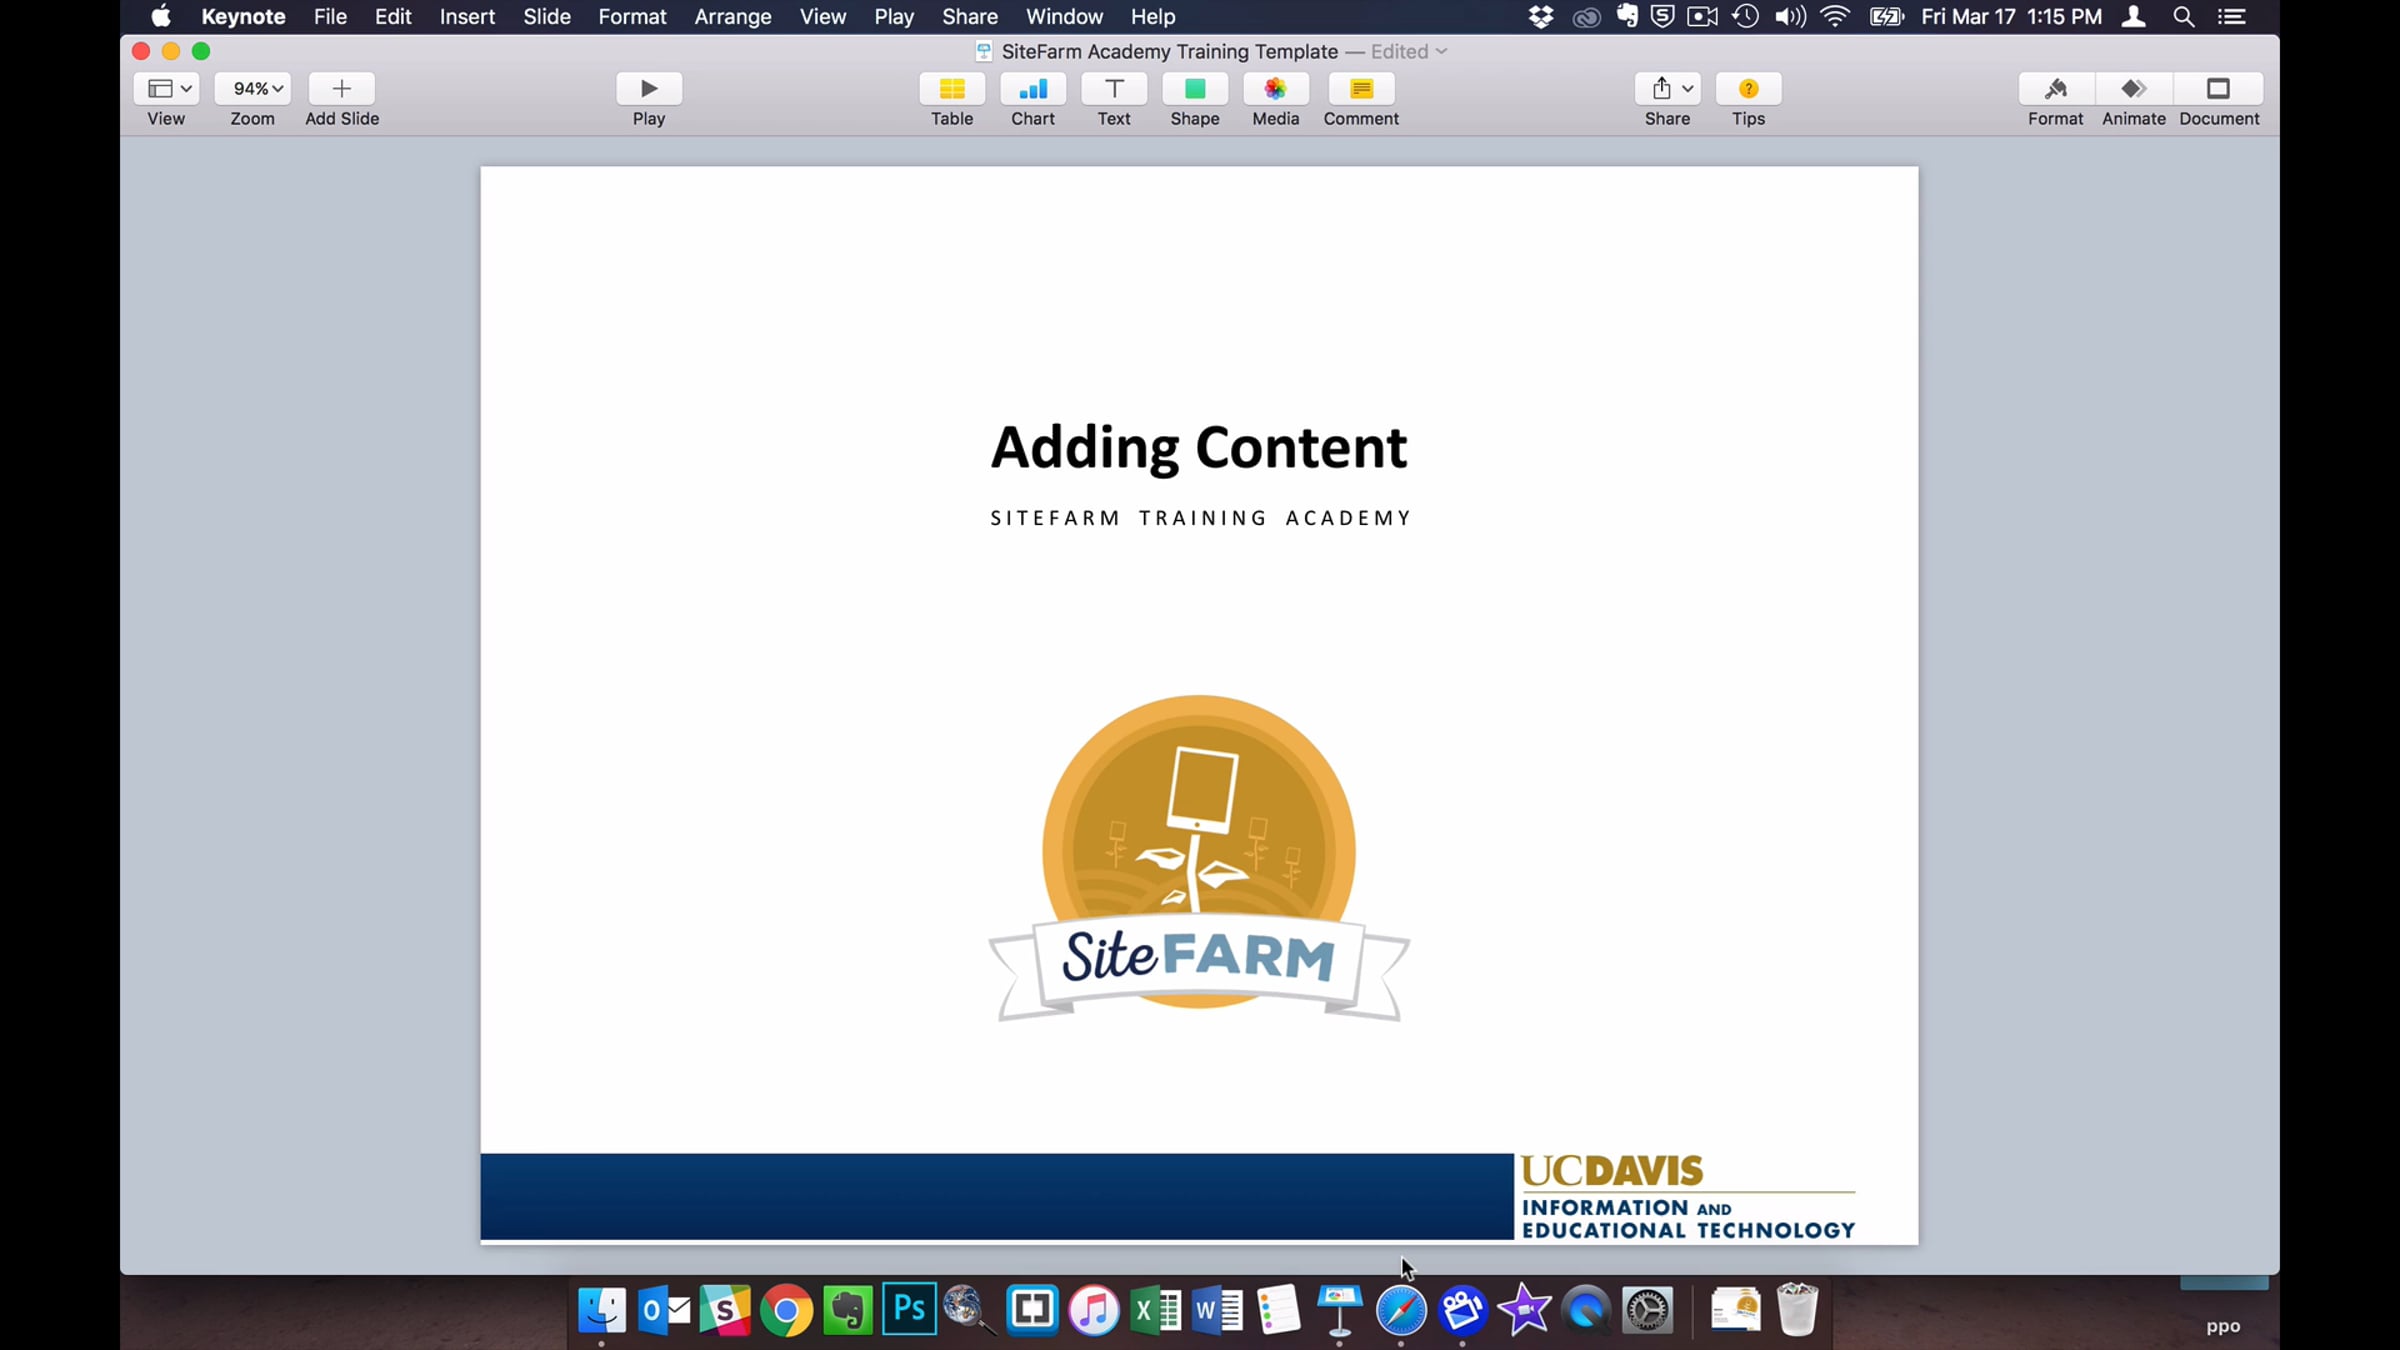Screen dimensions: 2400x1350
Task: Add a Comment from the toolbar
Action: point(1361,89)
